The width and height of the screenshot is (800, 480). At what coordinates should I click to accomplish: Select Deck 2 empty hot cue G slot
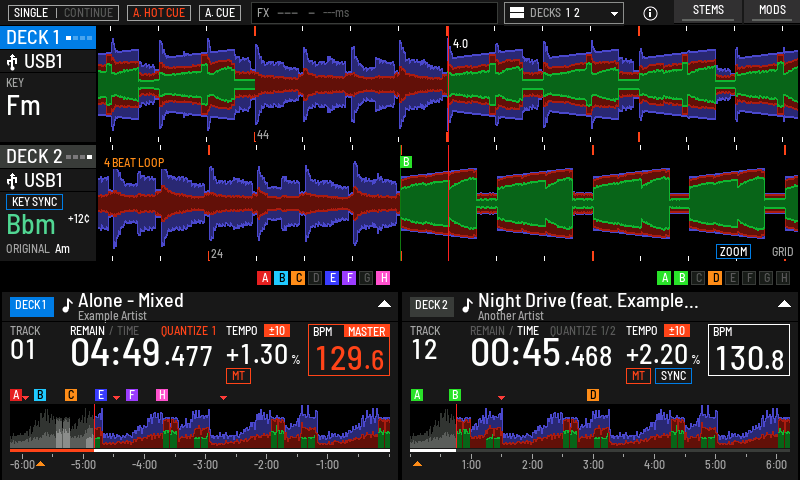pos(766,278)
